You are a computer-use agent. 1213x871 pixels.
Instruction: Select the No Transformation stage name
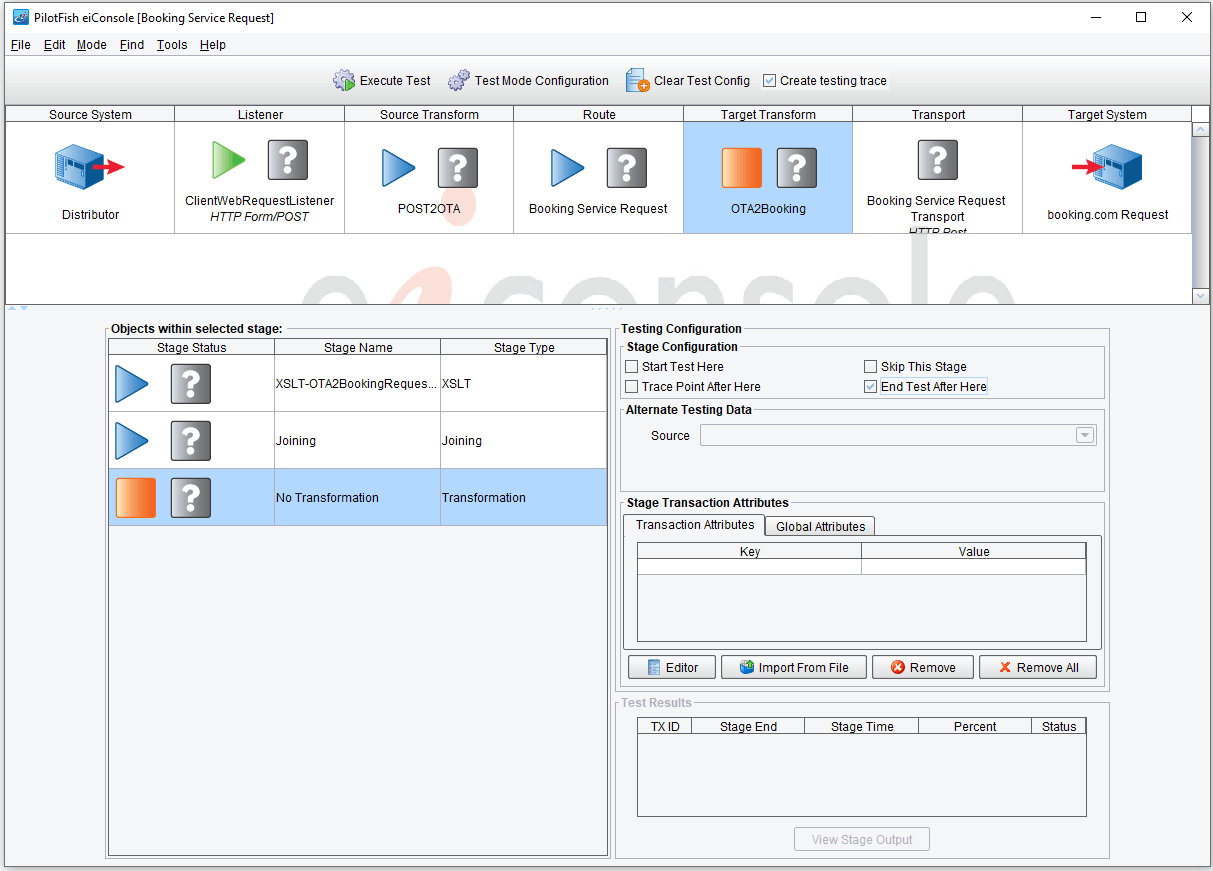pos(357,498)
